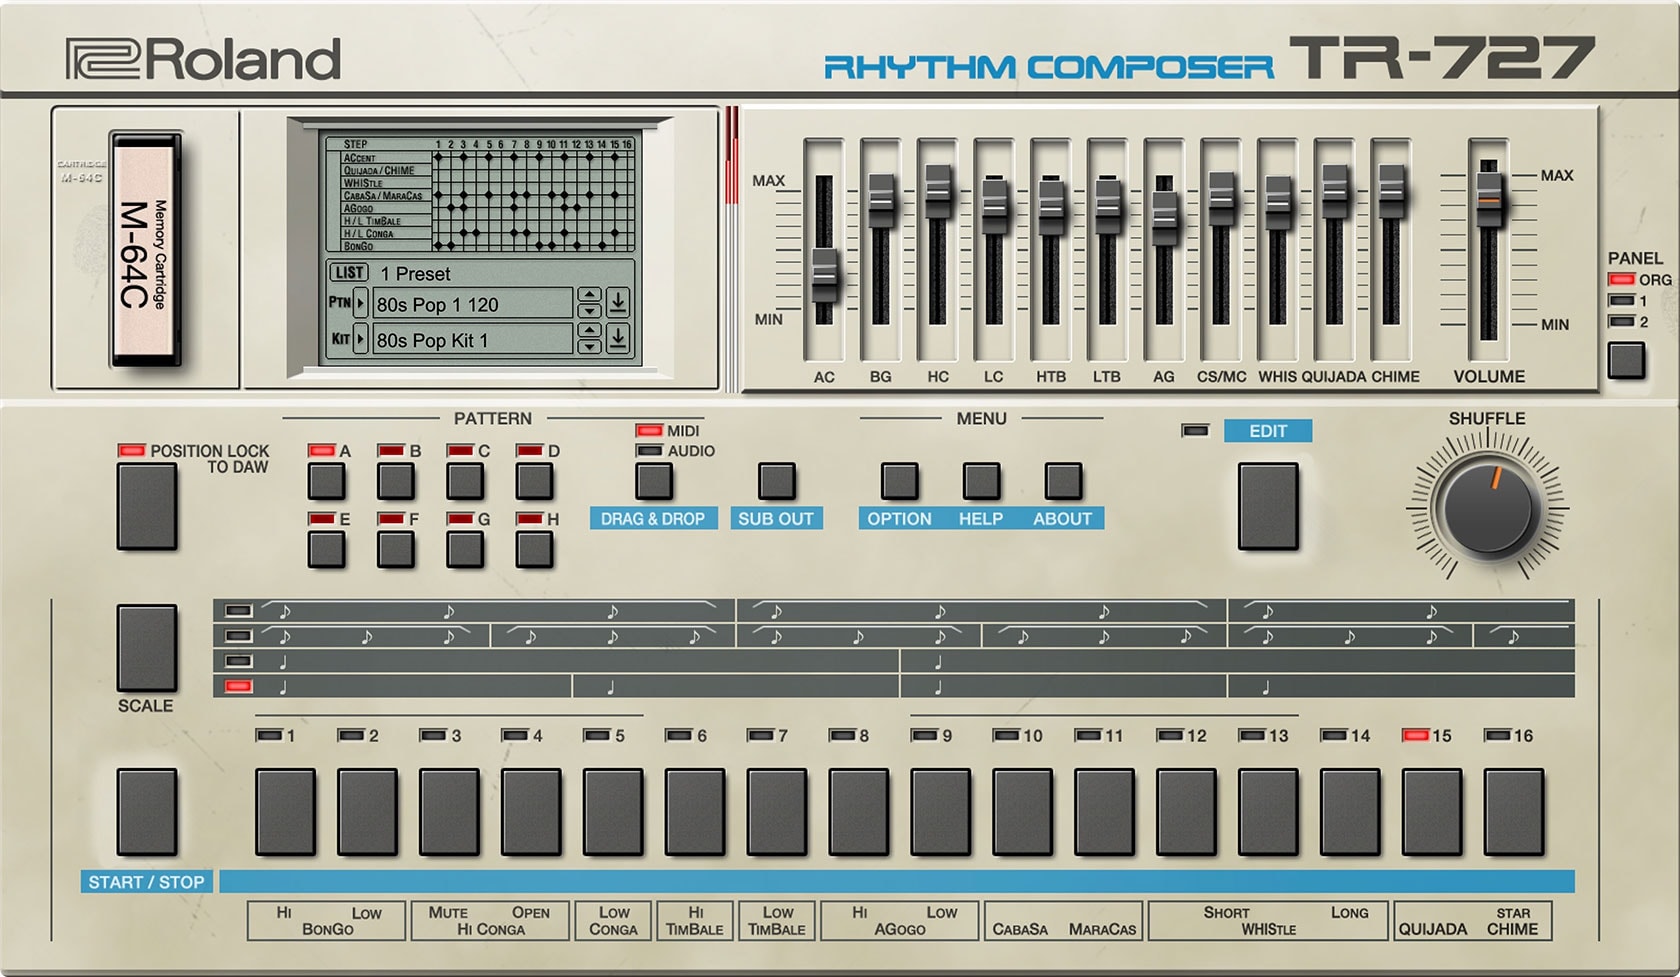Open the pattern LIST on the LCD
This screenshot has width=1680, height=977.
point(349,273)
